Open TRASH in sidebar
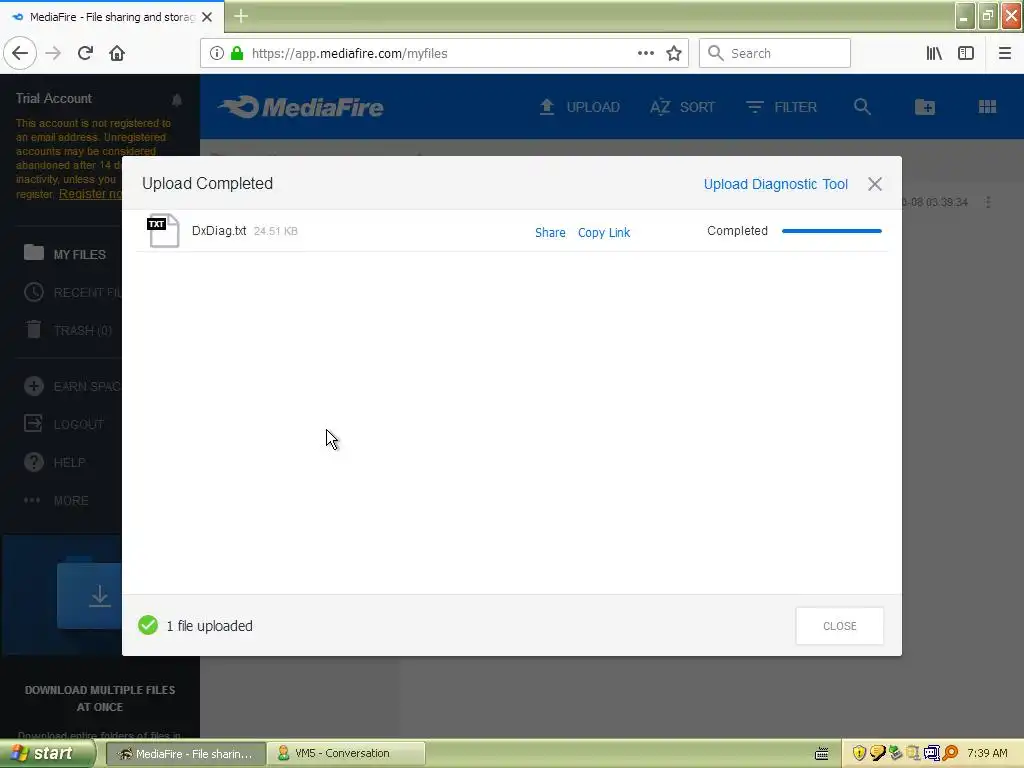The width and height of the screenshot is (1024, 768). pyautogui.click(x=68, y=330)
